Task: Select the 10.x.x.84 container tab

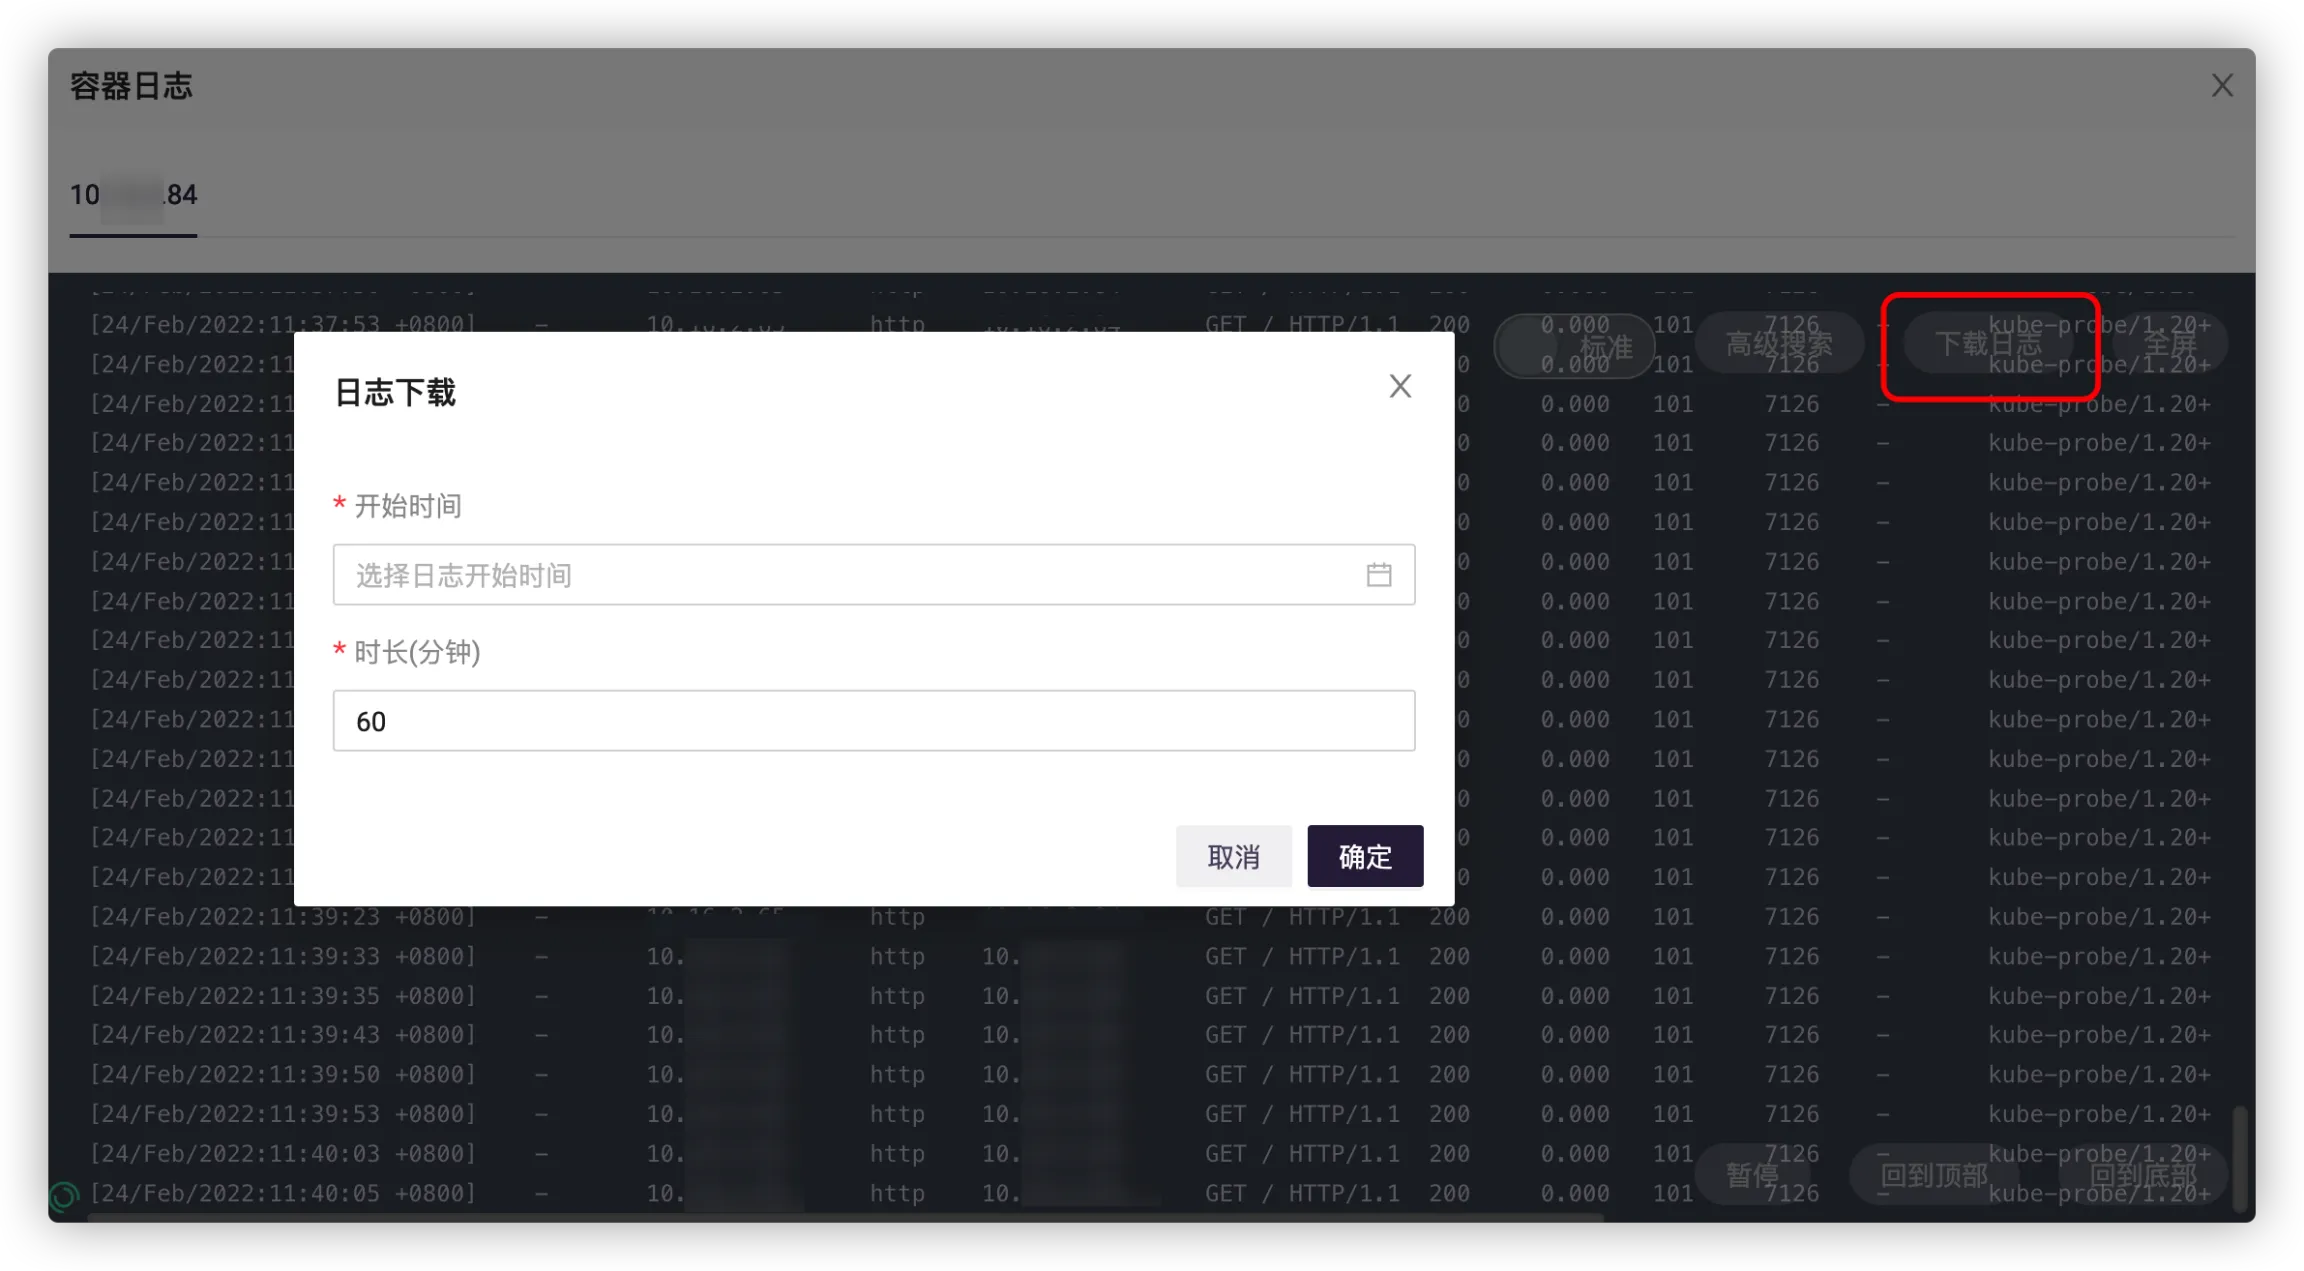Action: pos(133,195)
